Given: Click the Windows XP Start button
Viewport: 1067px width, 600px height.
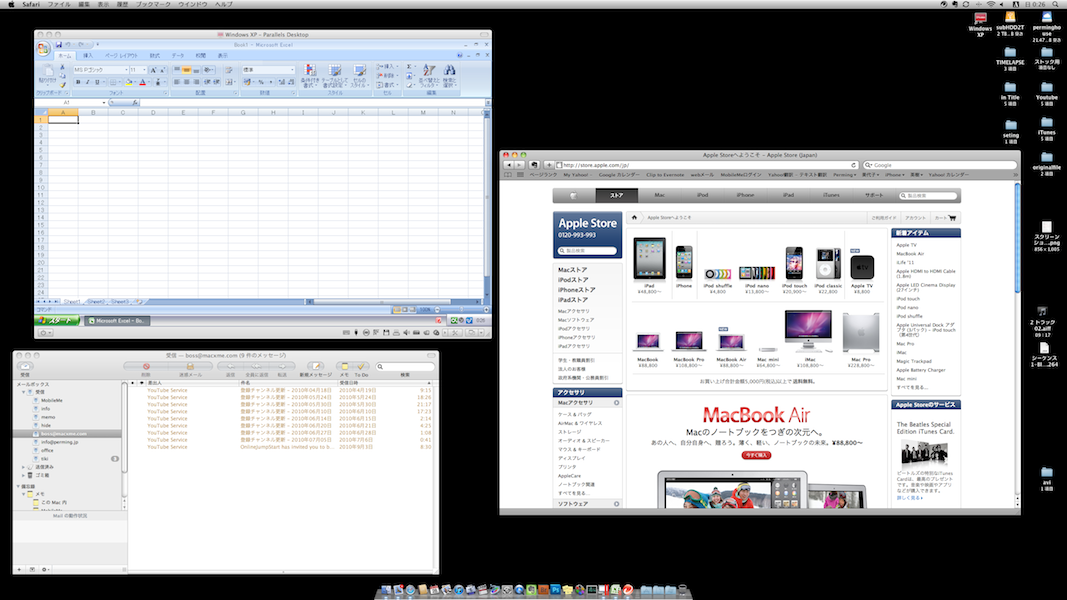Looking at the screenshot, I should [57, 320].
